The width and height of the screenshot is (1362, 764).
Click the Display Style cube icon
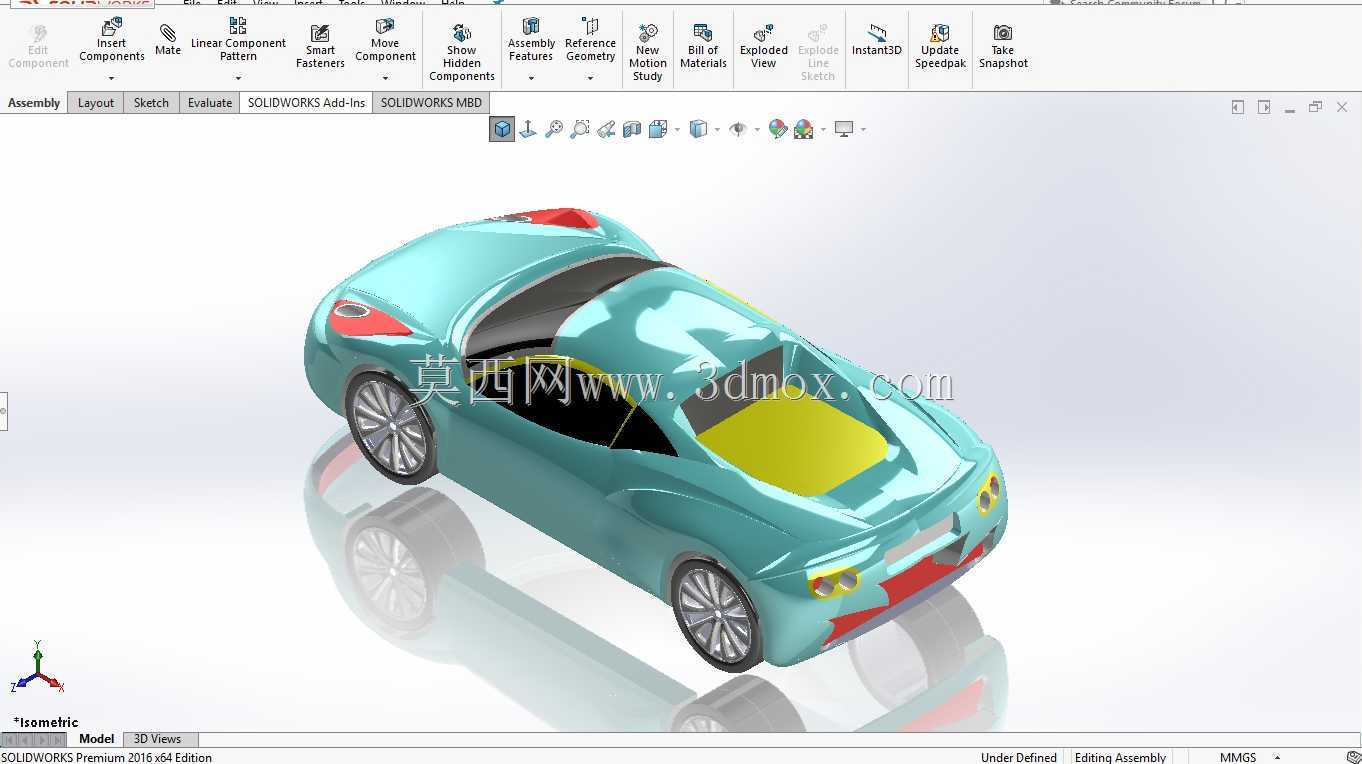[699, 129]
